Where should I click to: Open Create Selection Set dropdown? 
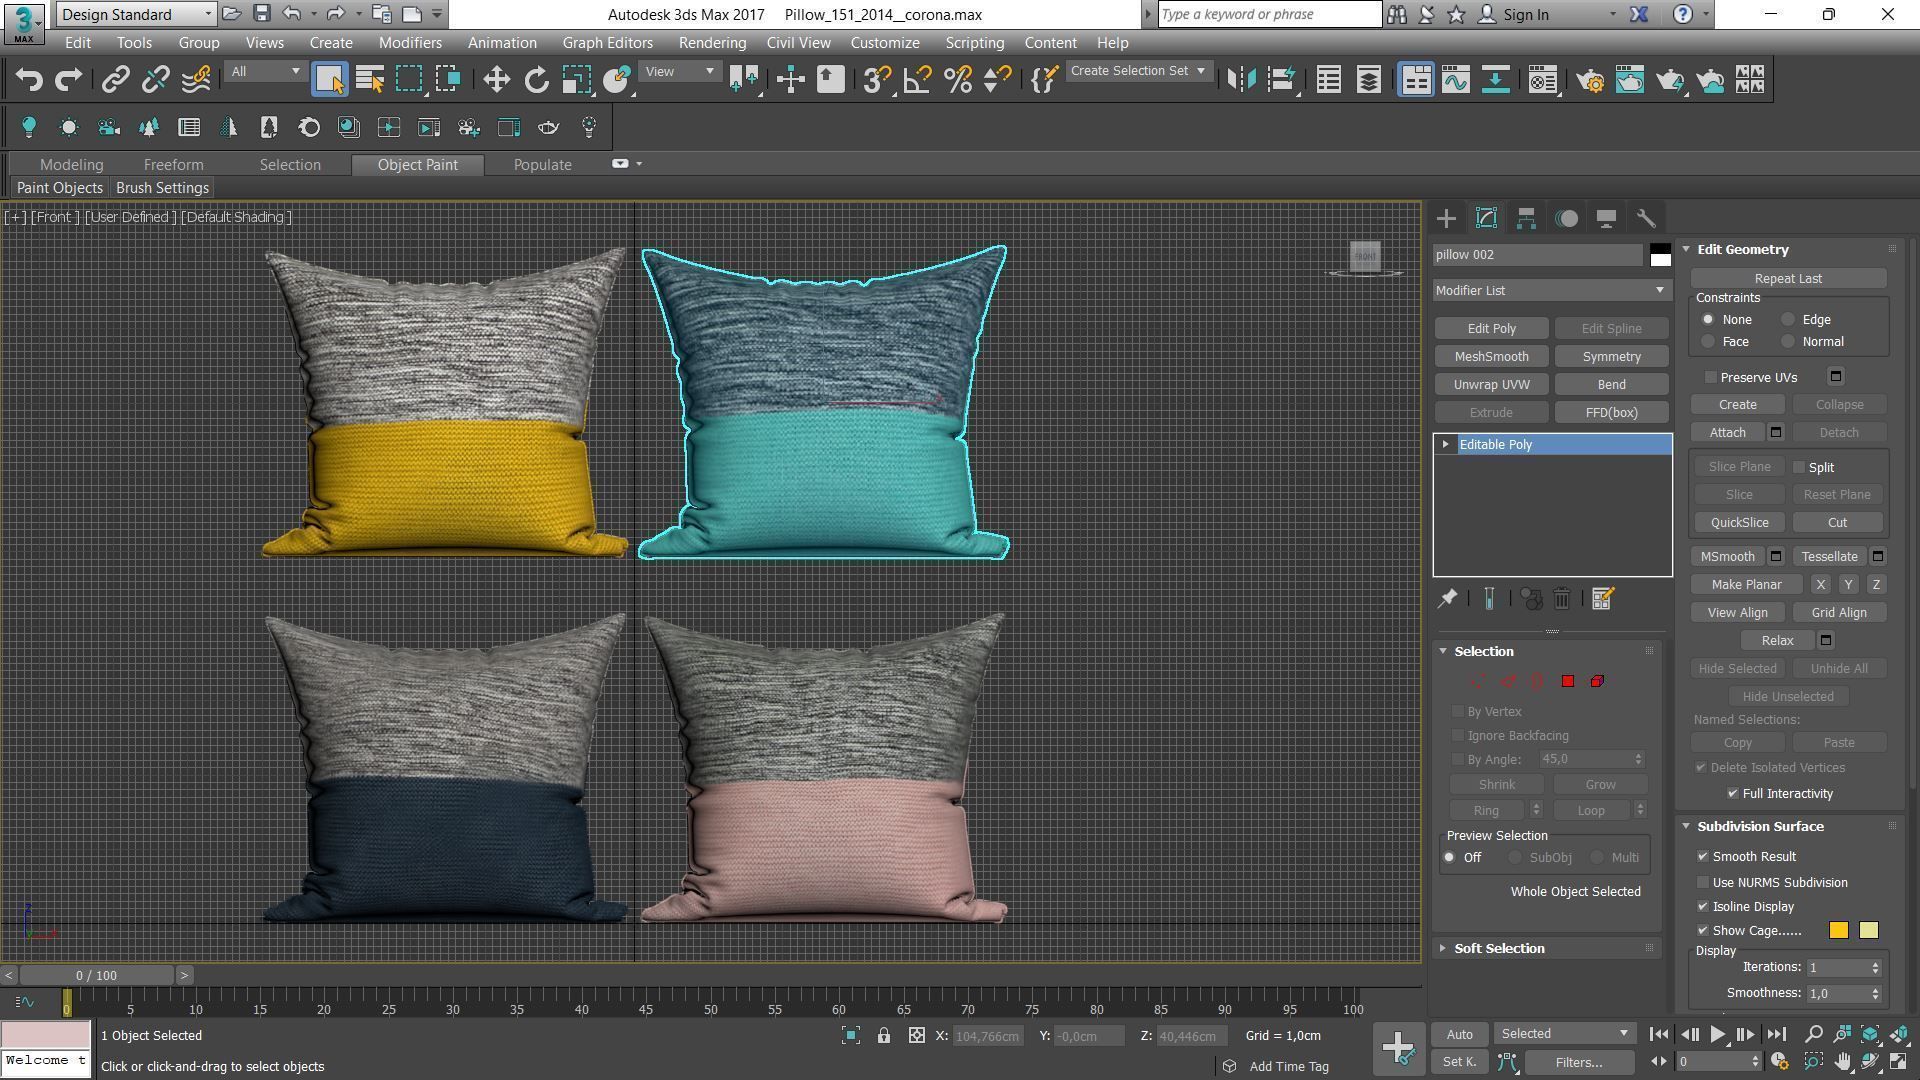click(1138, 71)
